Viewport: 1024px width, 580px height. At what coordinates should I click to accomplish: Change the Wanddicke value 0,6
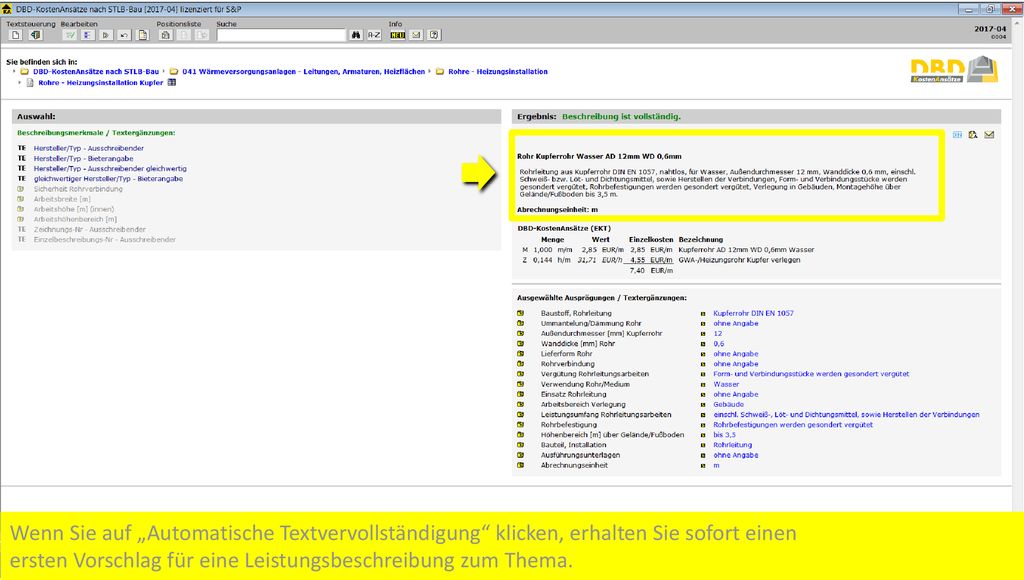coord(718,344)
